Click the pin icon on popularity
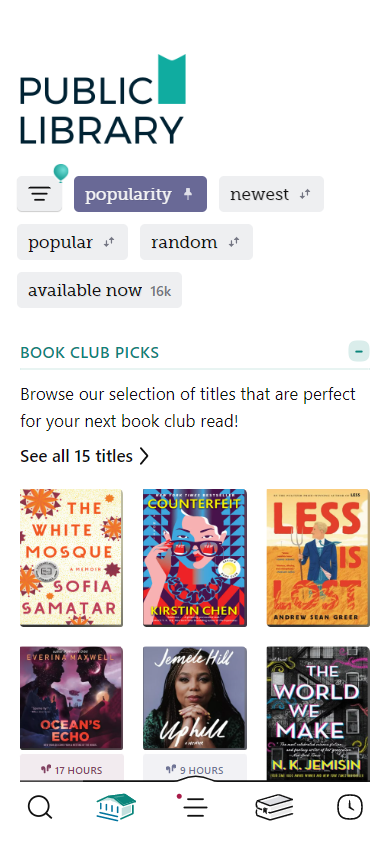This screenshot has height=842, width=390. pyautogui.click(x=187, y=194)
